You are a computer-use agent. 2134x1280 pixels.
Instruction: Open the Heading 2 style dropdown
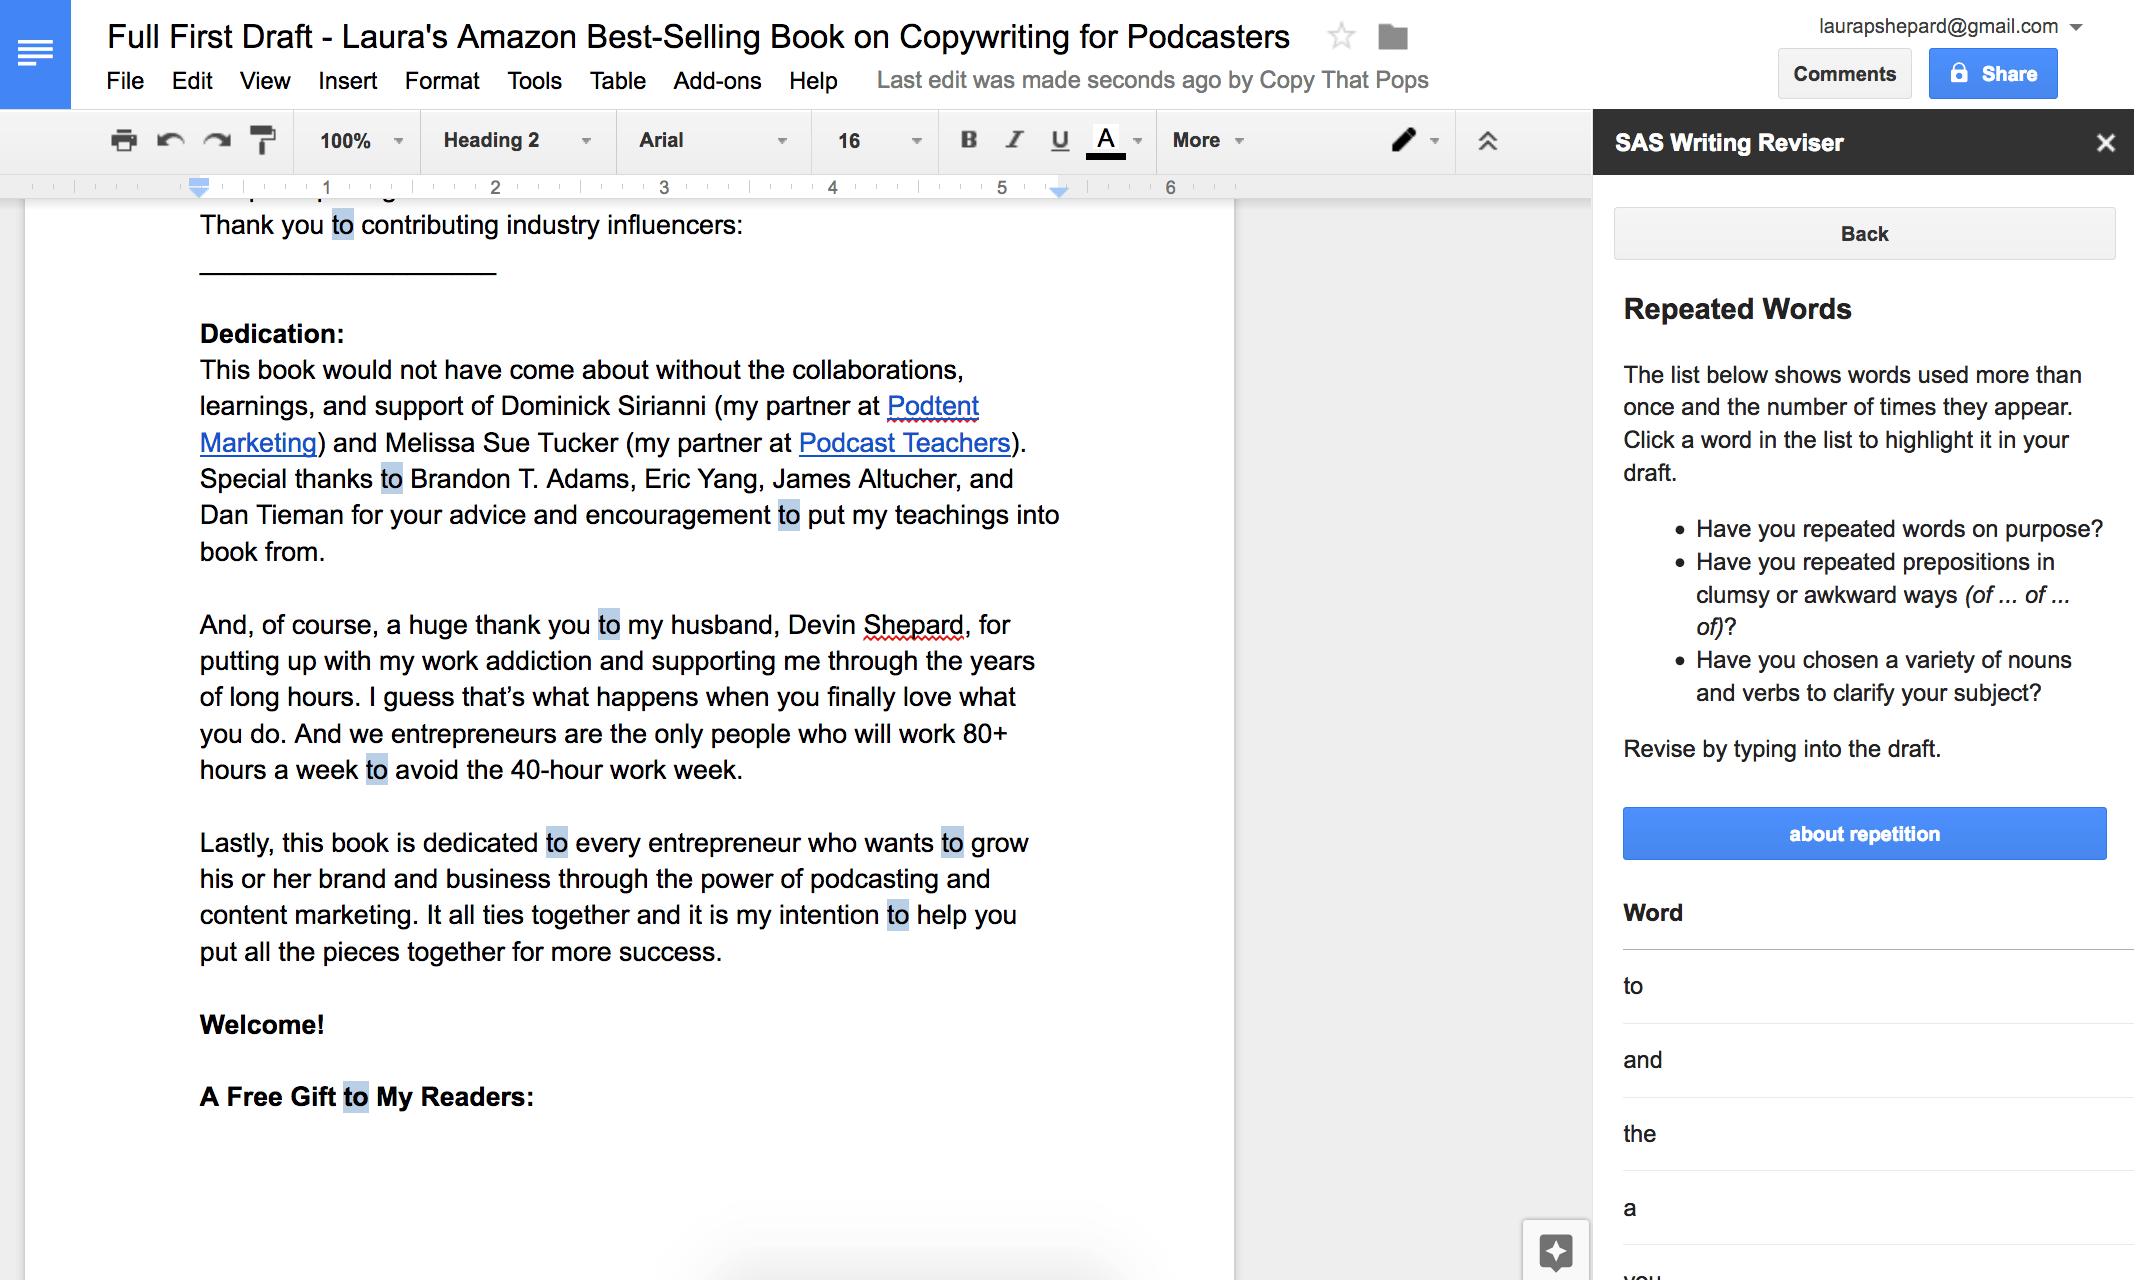tap(516, 141)
